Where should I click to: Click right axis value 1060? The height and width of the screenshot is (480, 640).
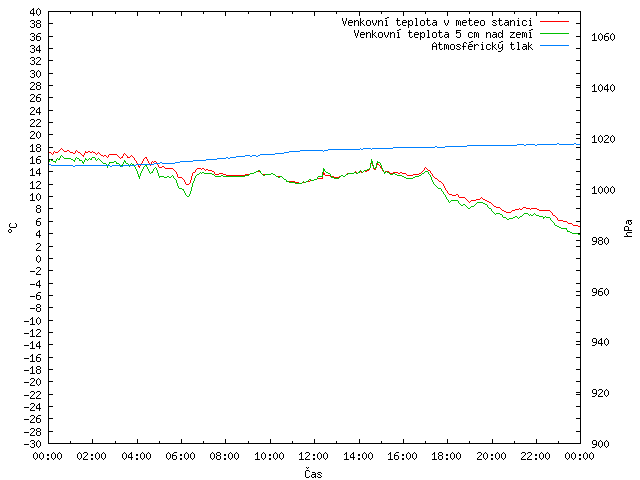point(603,37)
